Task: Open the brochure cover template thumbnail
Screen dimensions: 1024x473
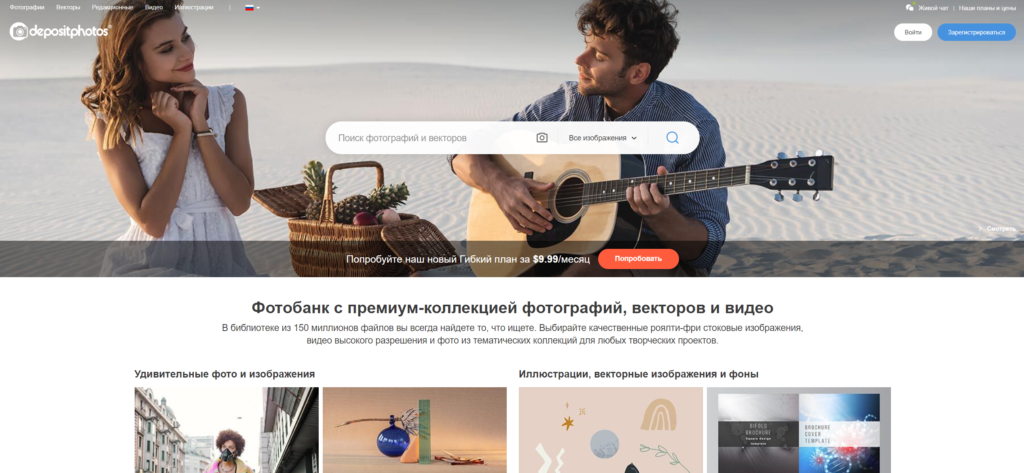Action: point(799,430)
